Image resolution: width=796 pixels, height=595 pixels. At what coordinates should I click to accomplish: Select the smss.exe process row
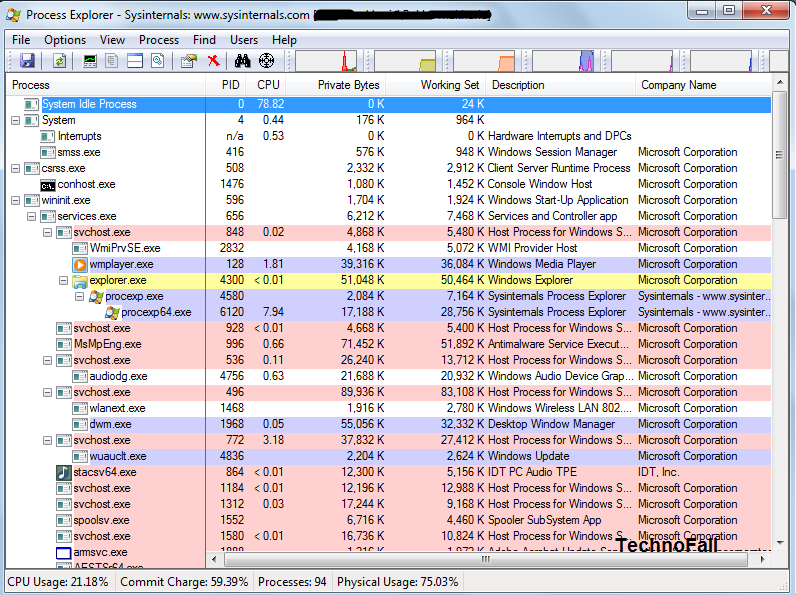388,152
